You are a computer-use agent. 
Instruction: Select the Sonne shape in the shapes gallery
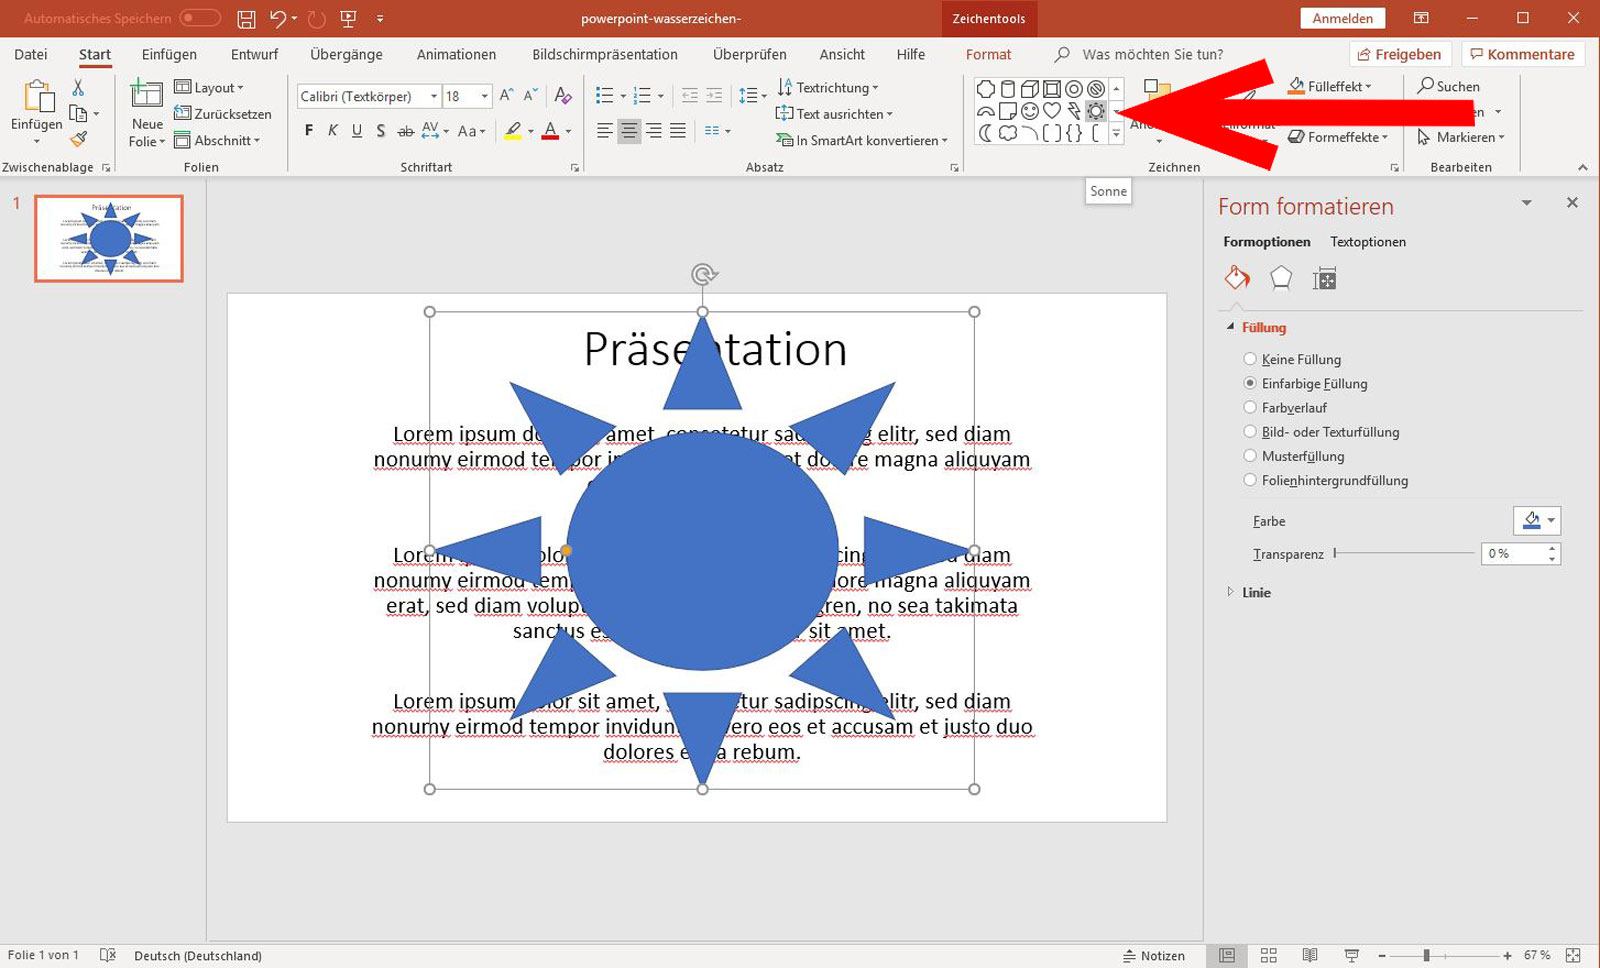(1096, 111)
